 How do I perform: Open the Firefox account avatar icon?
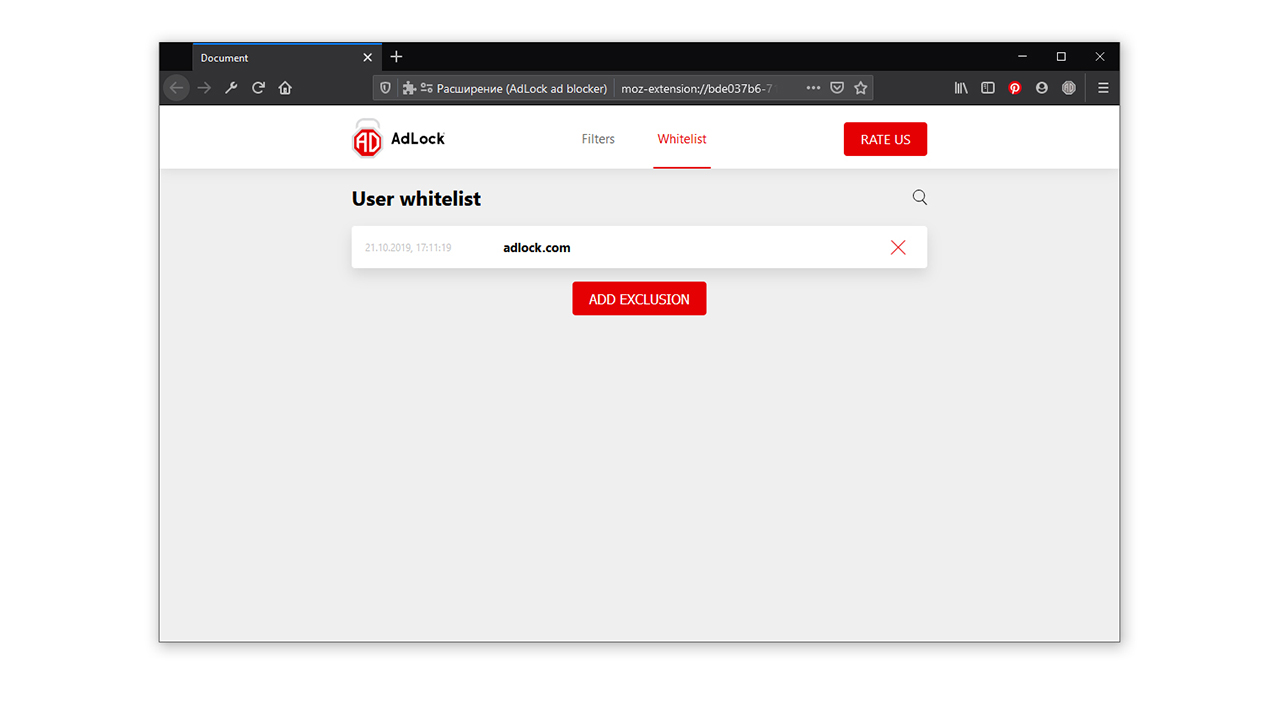tap(1042, 88)
